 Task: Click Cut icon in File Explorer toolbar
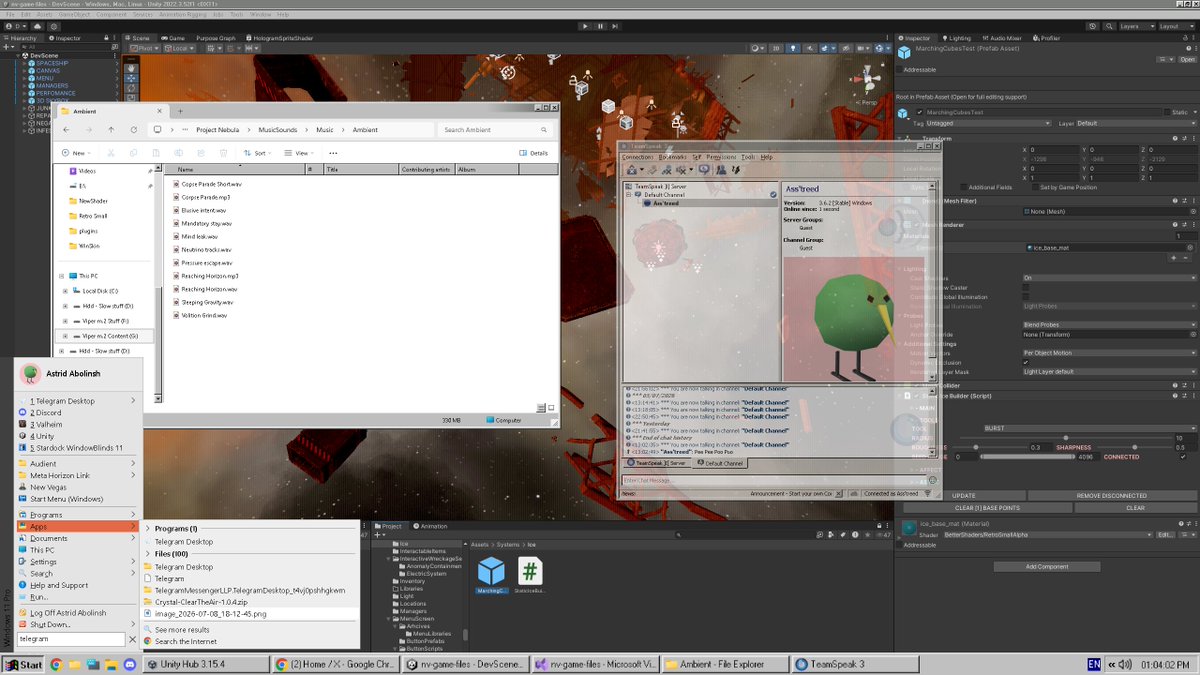tap(109, 153)
